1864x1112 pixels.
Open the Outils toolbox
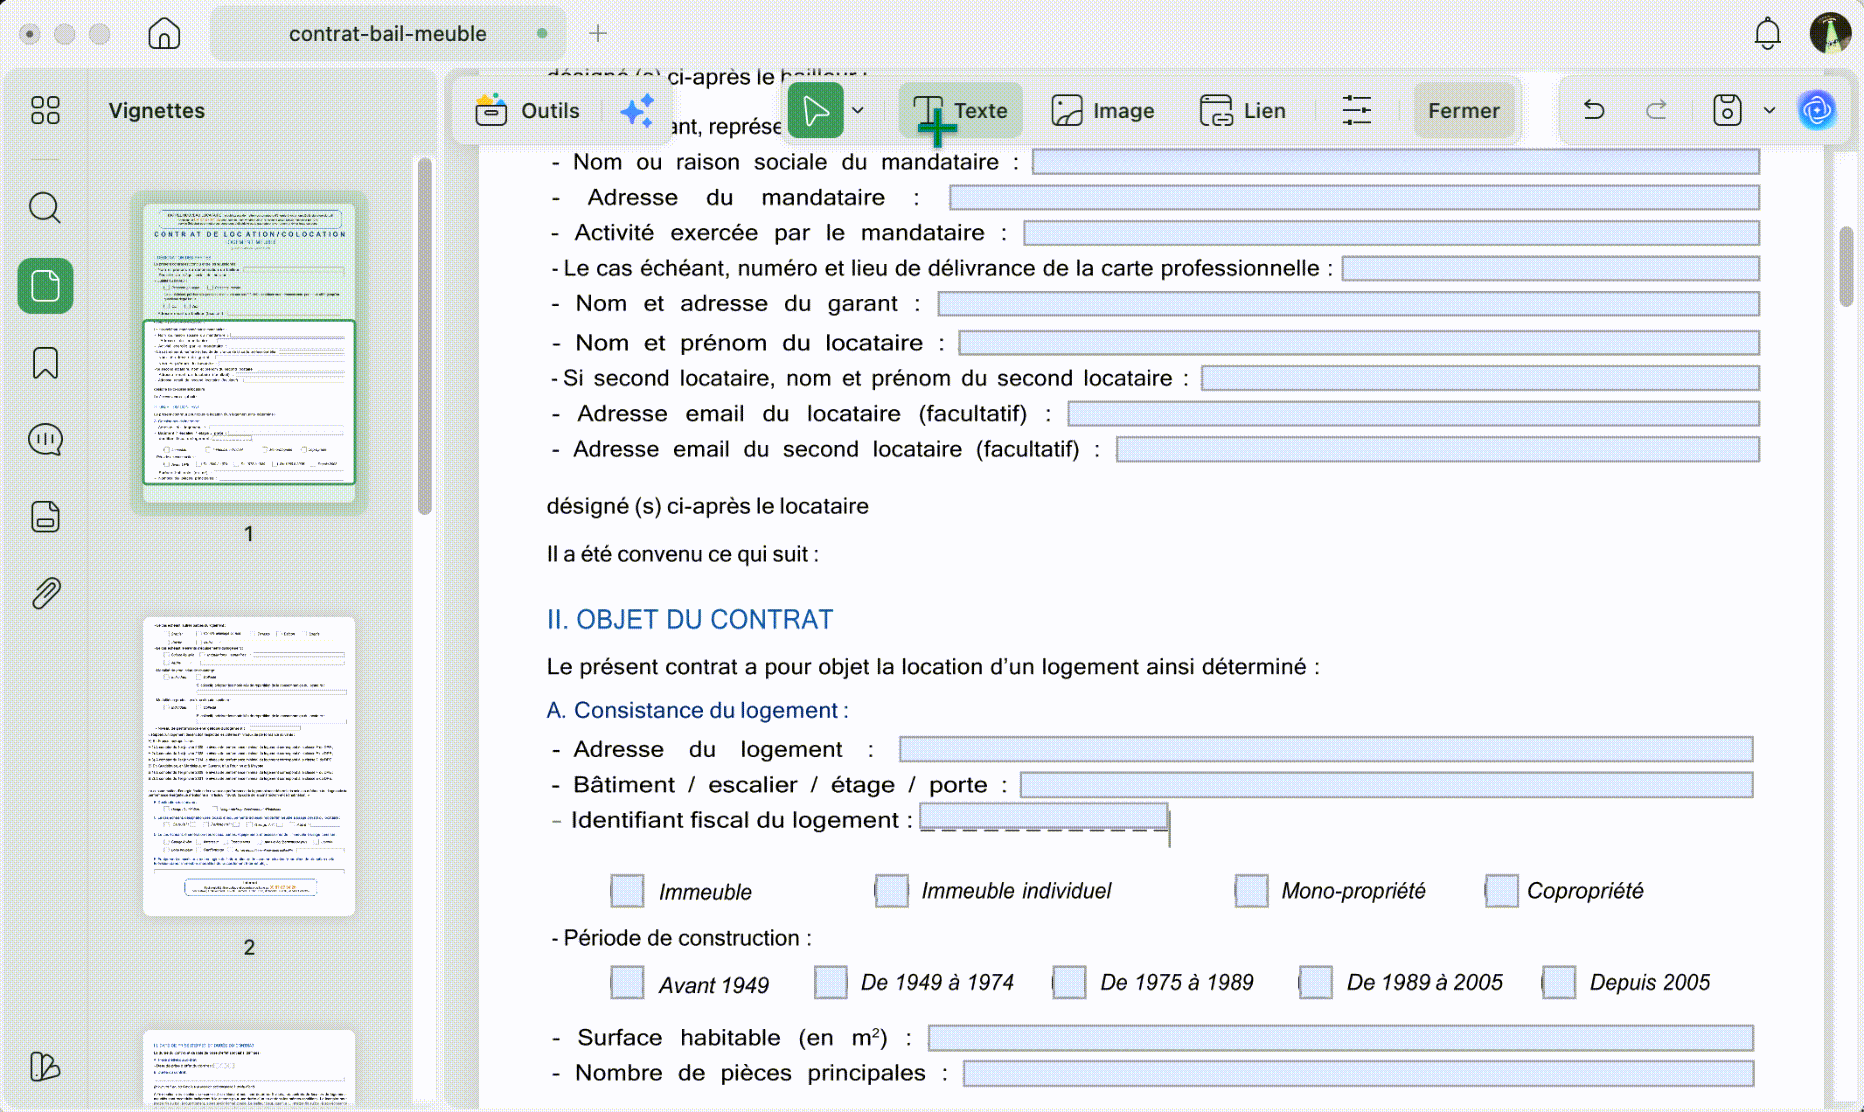(527, 110)
